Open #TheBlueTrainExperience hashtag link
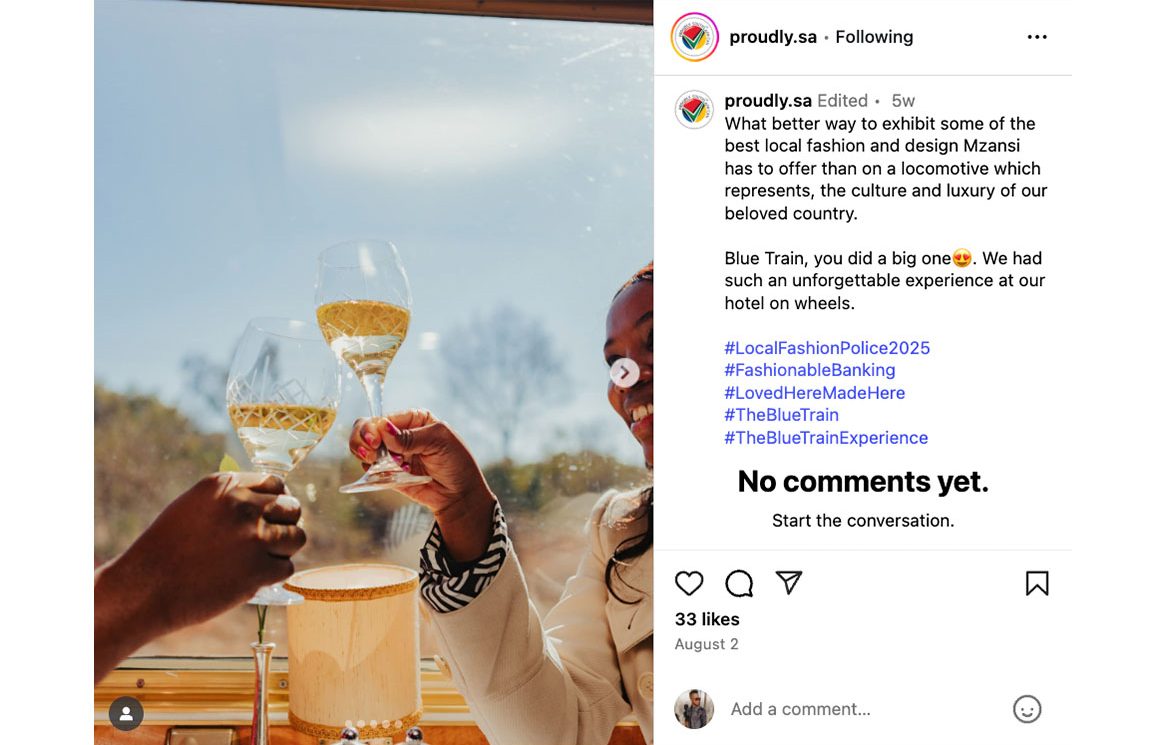1166x745 pixels. (x=826, y=438)
